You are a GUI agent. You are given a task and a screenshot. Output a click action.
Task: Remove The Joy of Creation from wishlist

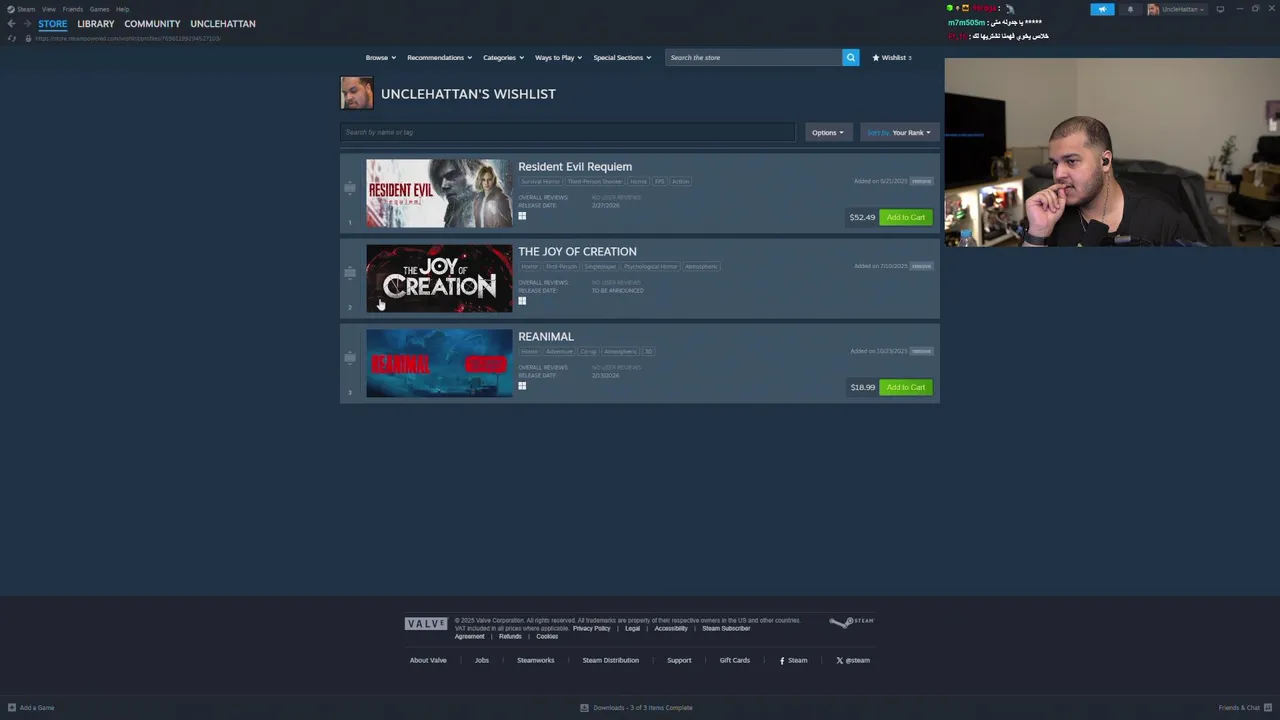tap(921, 266)
